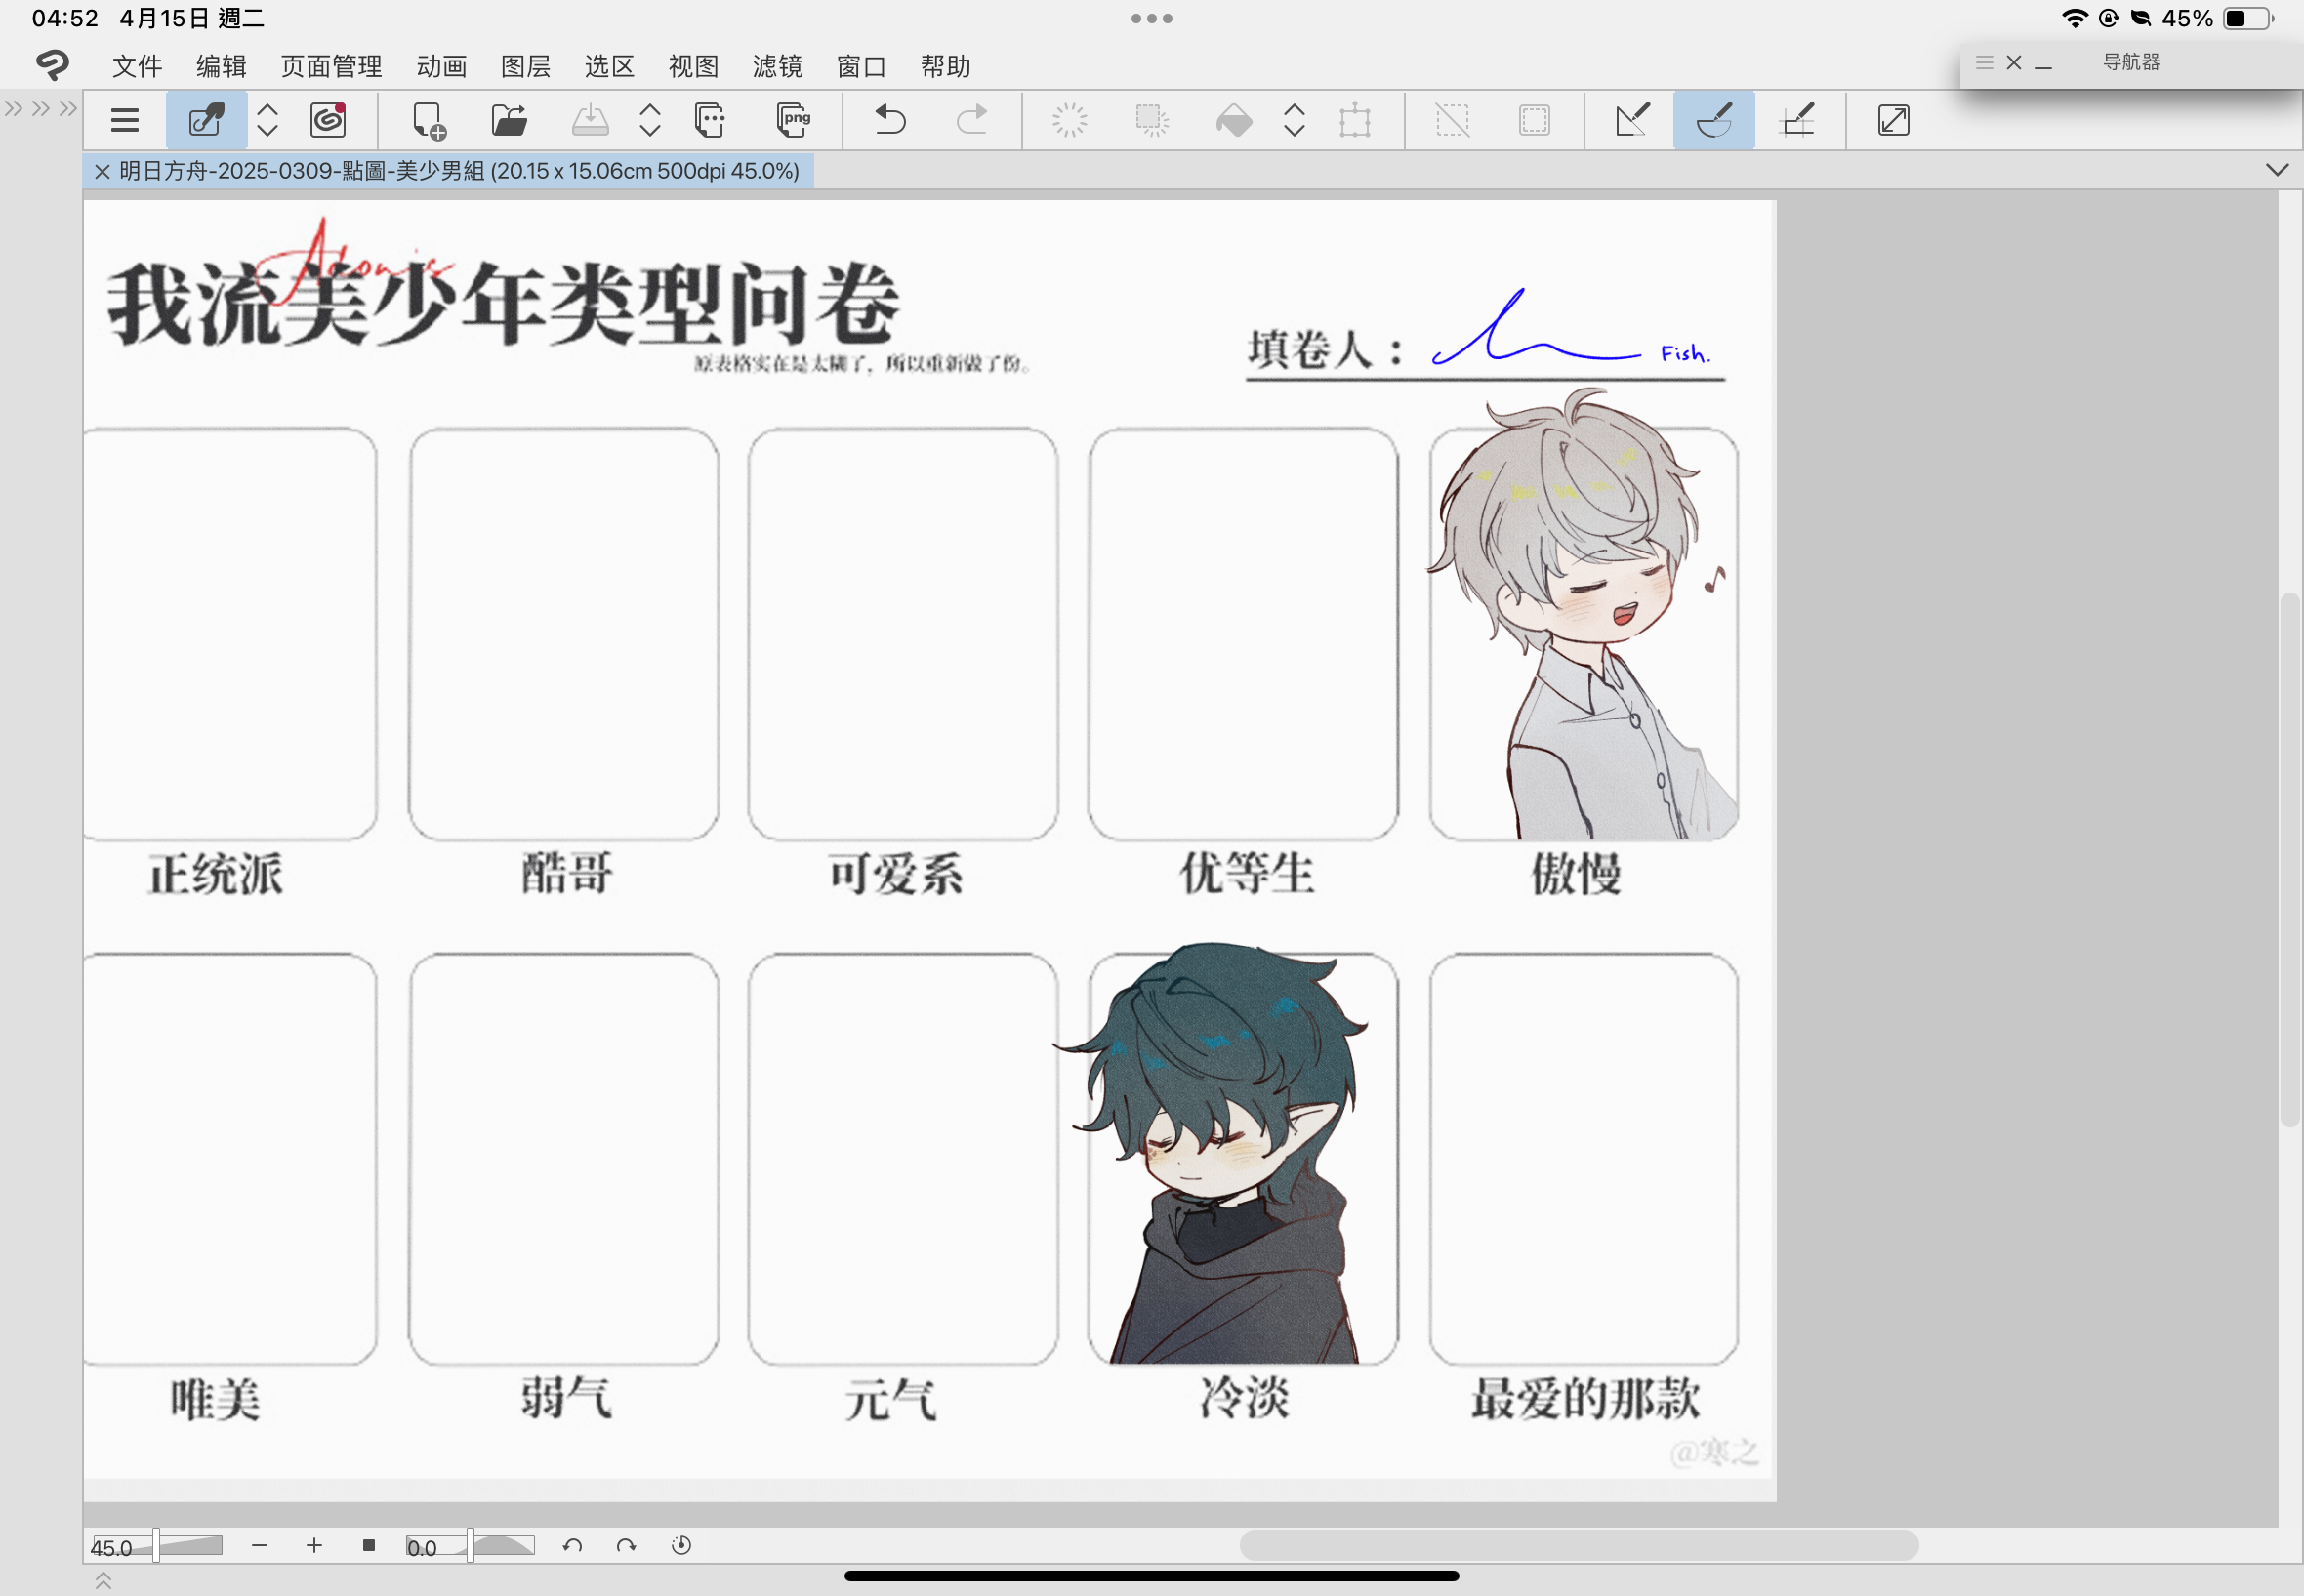Click the Fill bucket icon
This screenshot has height=1596, width=2304.
pyautogui.click(x=1233, y=121)
